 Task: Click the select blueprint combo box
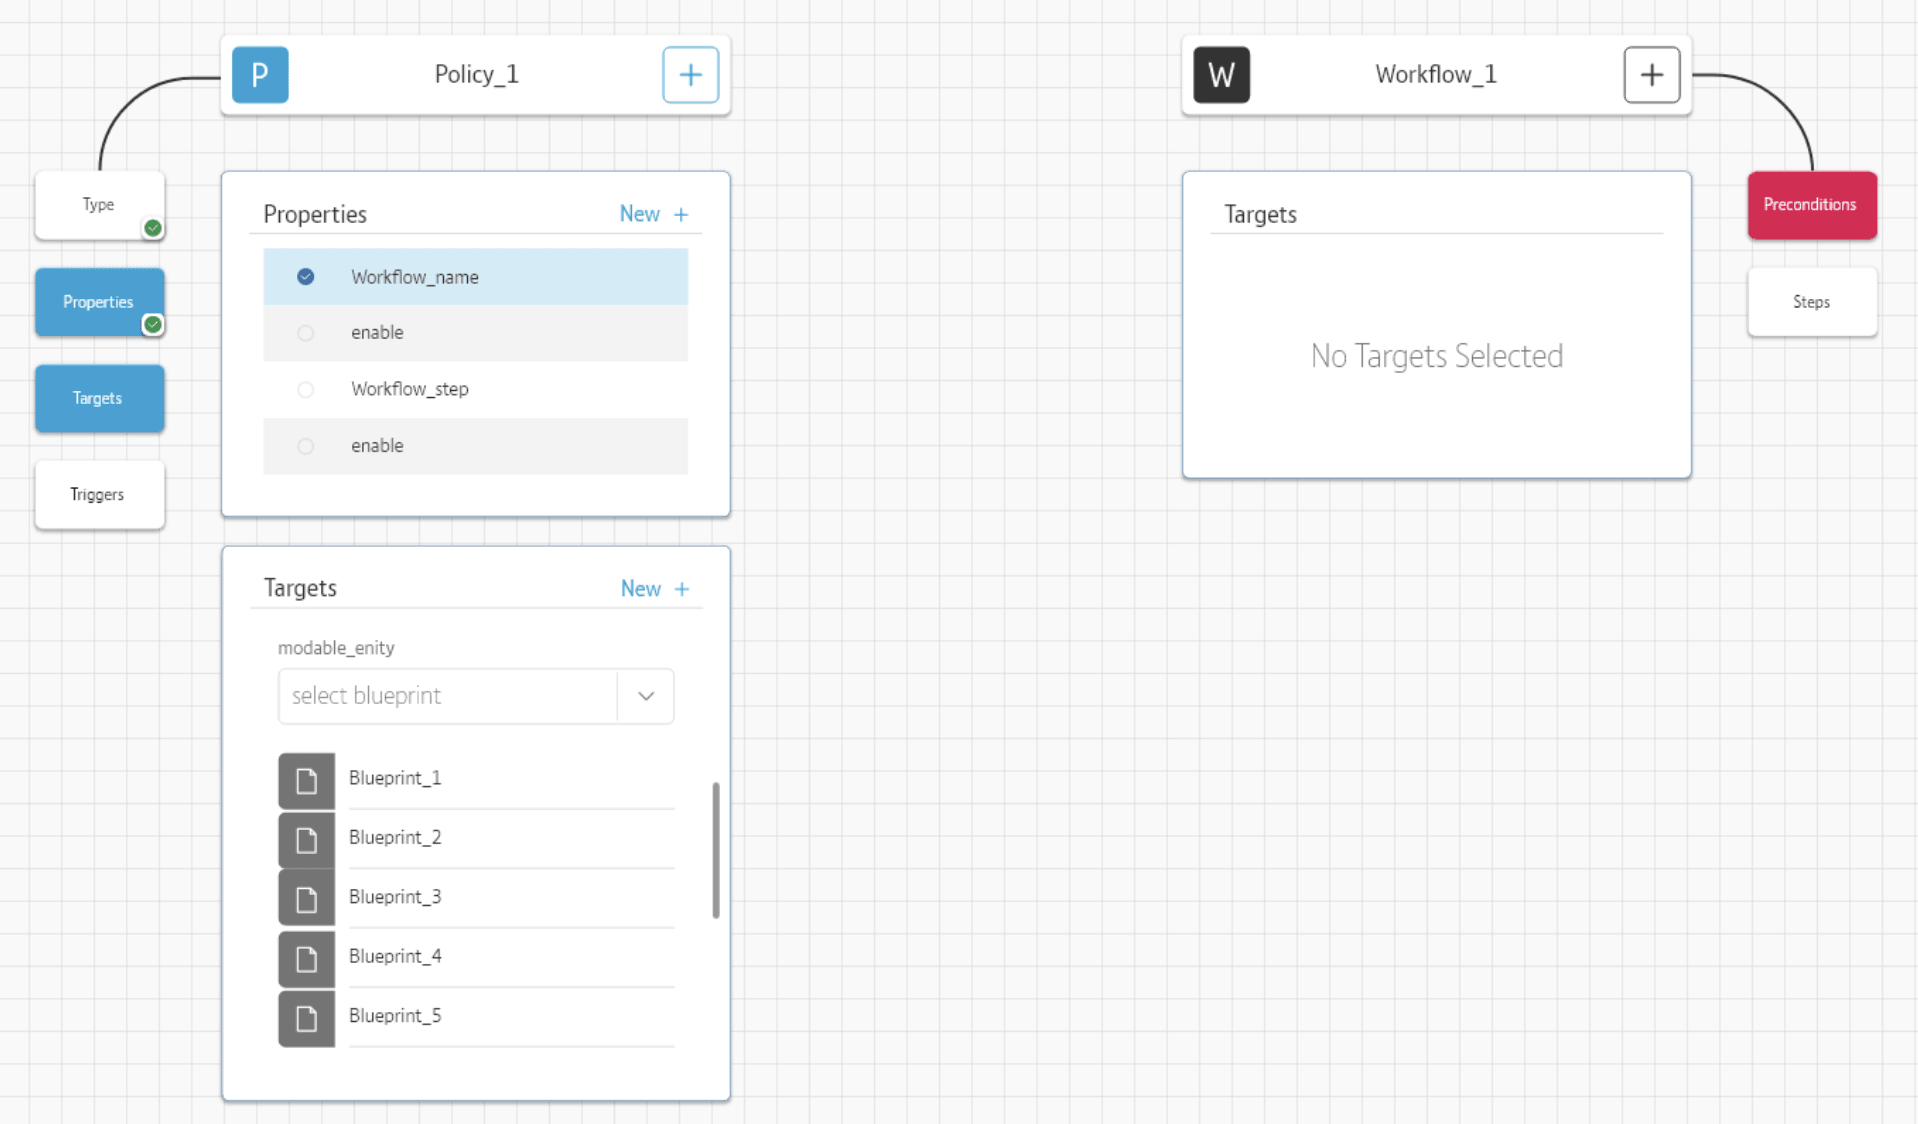click(x=447, y=696)
